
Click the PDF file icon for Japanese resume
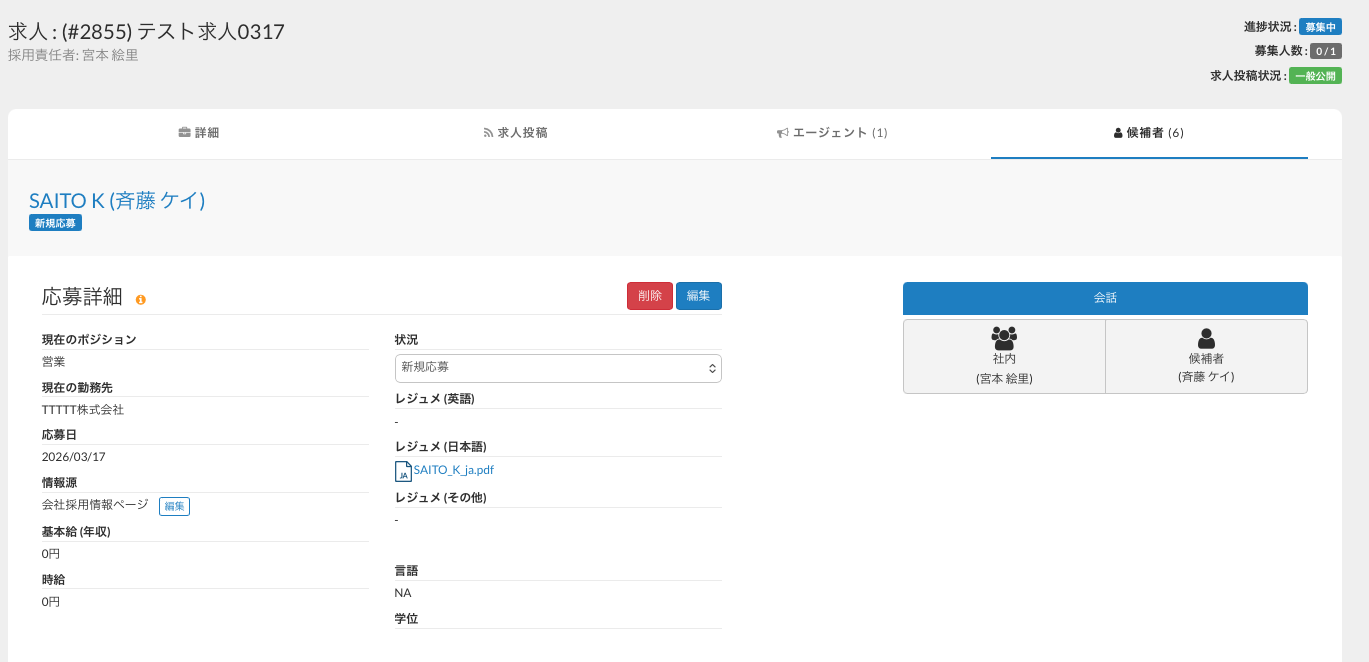[403, 471]
